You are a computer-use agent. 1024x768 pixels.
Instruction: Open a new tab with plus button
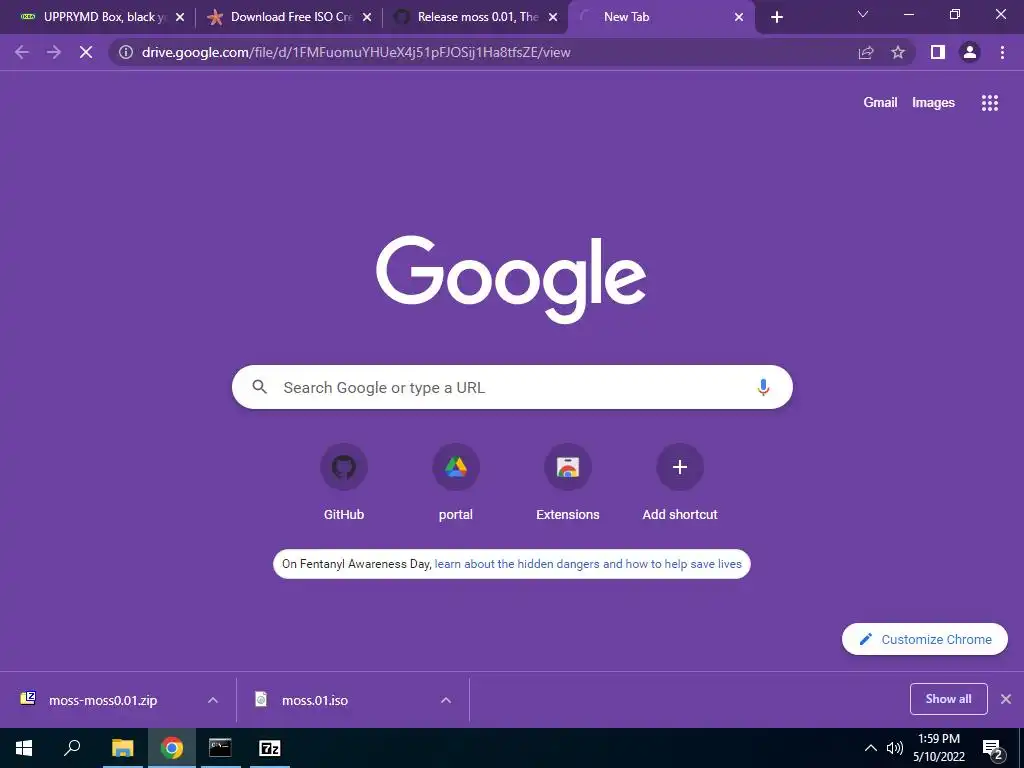[x=776, y=17]
